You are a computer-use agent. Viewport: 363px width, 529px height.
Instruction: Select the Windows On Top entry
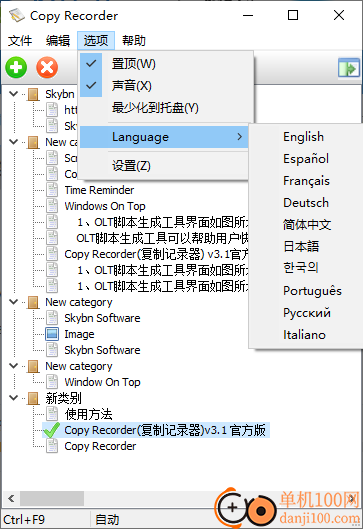click(x=105, y=206)
